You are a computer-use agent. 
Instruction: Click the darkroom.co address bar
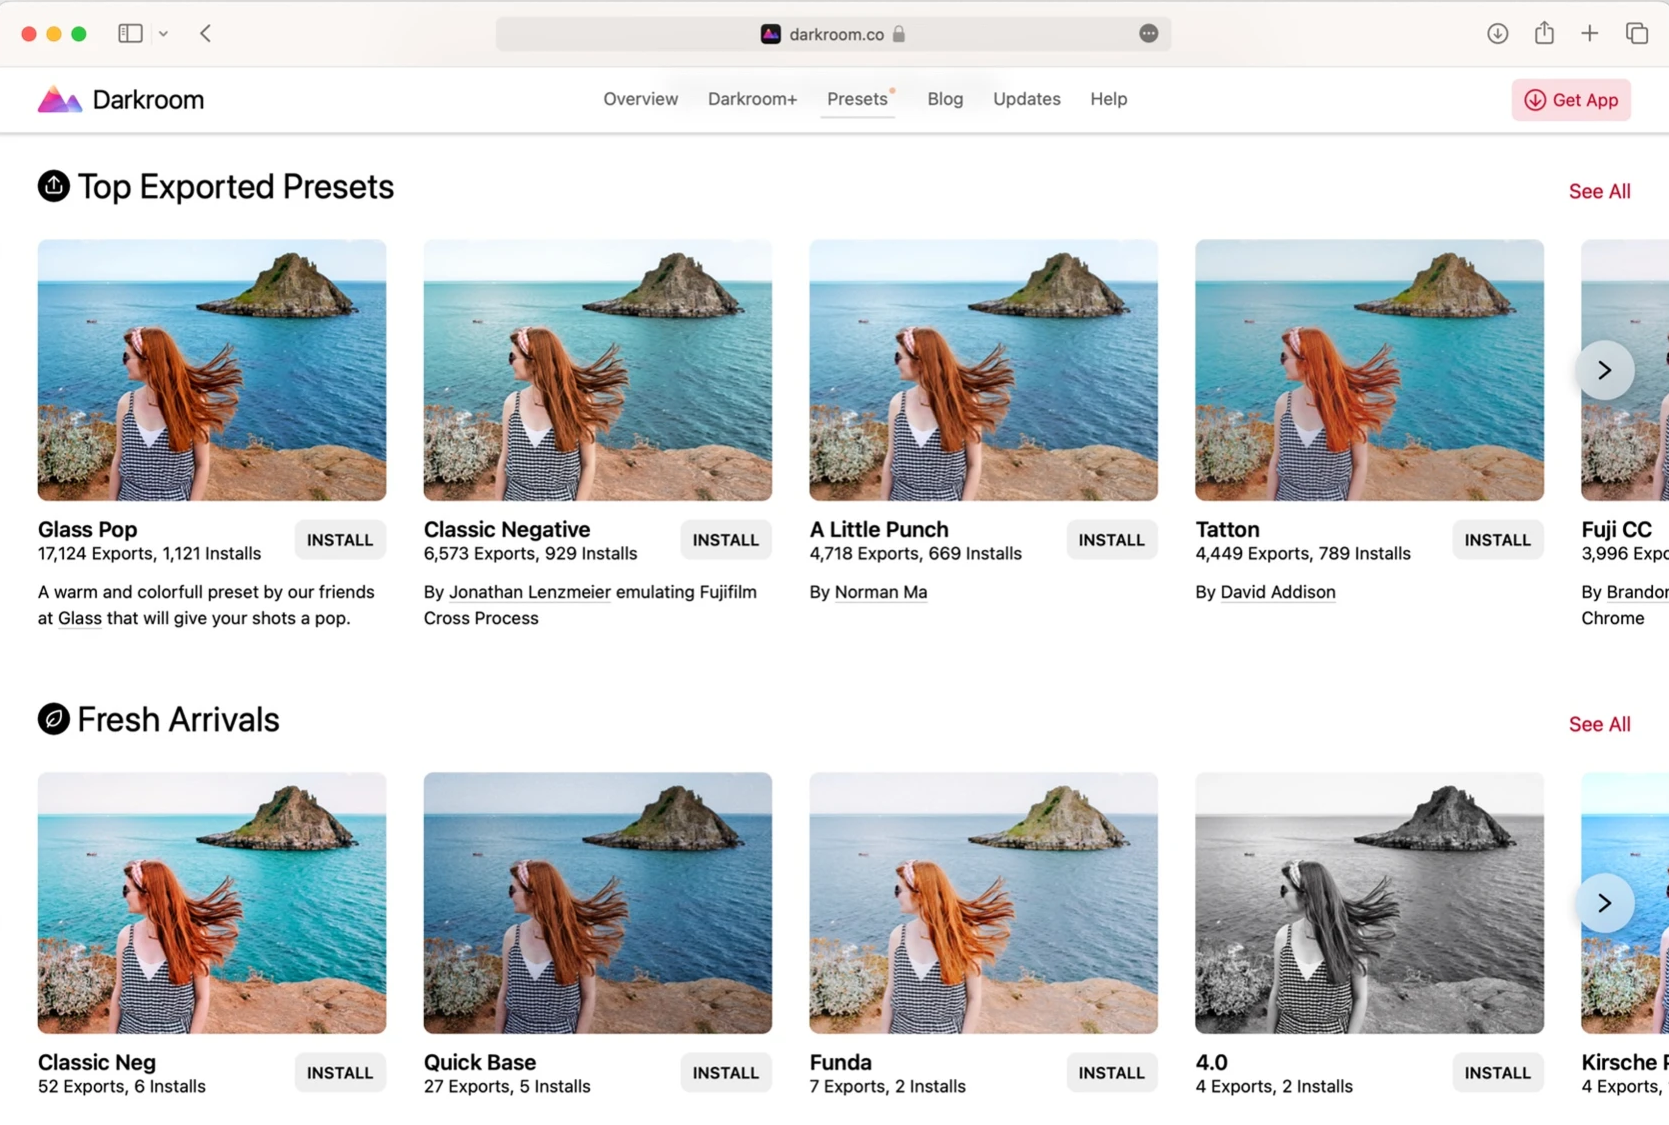(x=833, y=34)
